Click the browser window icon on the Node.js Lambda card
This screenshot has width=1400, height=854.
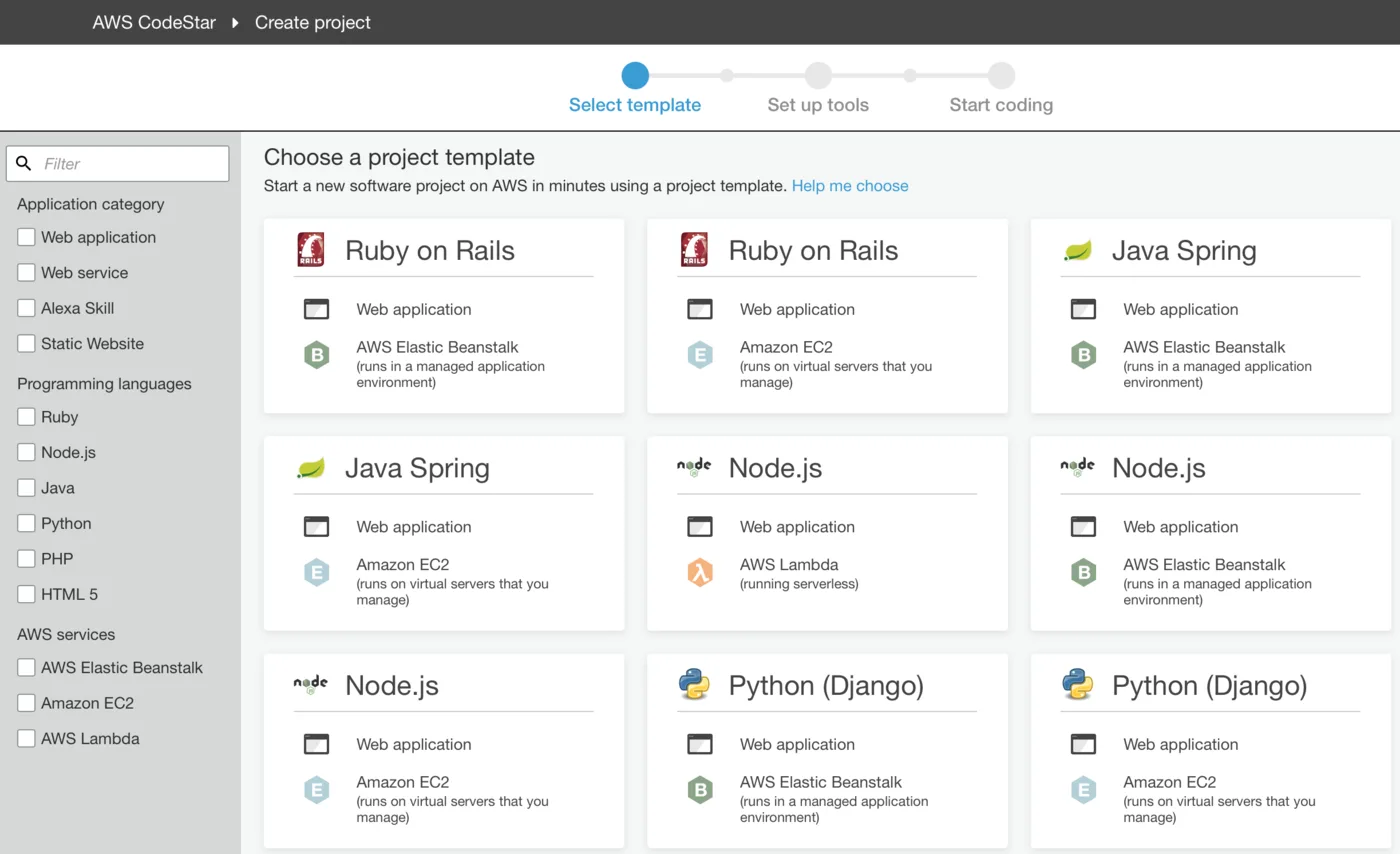click(700, 527)
